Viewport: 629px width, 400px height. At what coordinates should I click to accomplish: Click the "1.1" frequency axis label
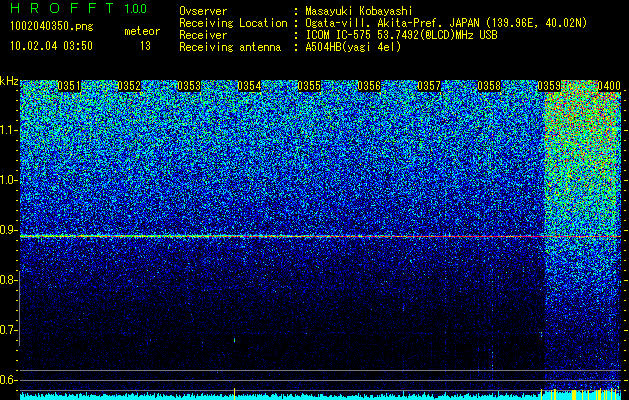pos(9,130)
